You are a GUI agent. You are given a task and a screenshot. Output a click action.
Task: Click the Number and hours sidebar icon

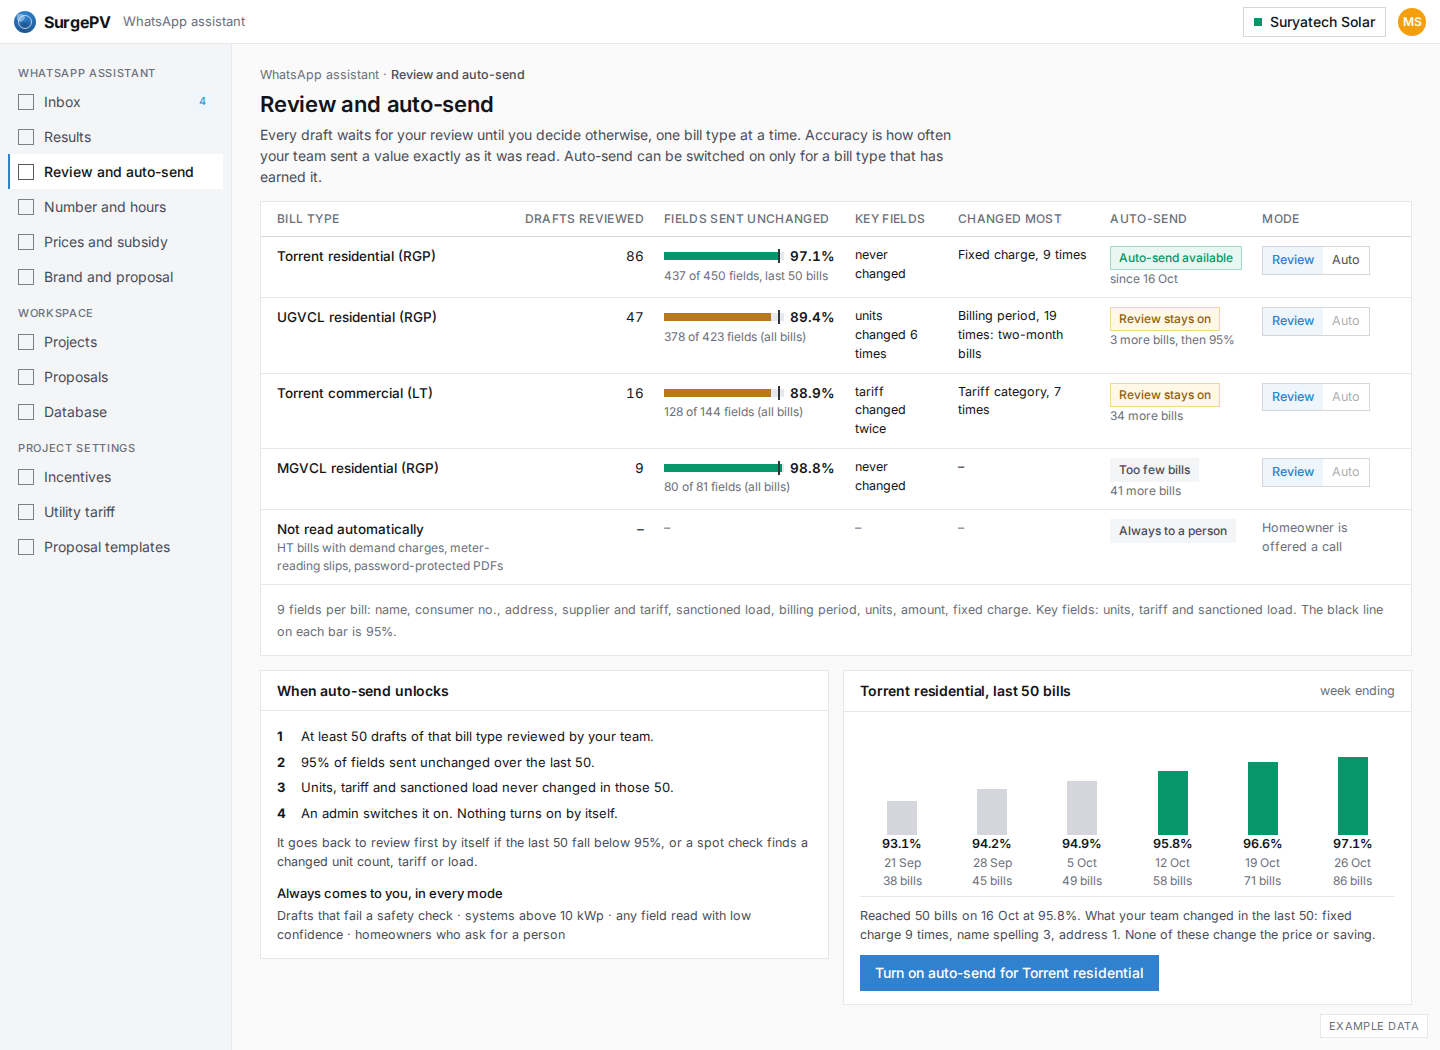(26, 207)
